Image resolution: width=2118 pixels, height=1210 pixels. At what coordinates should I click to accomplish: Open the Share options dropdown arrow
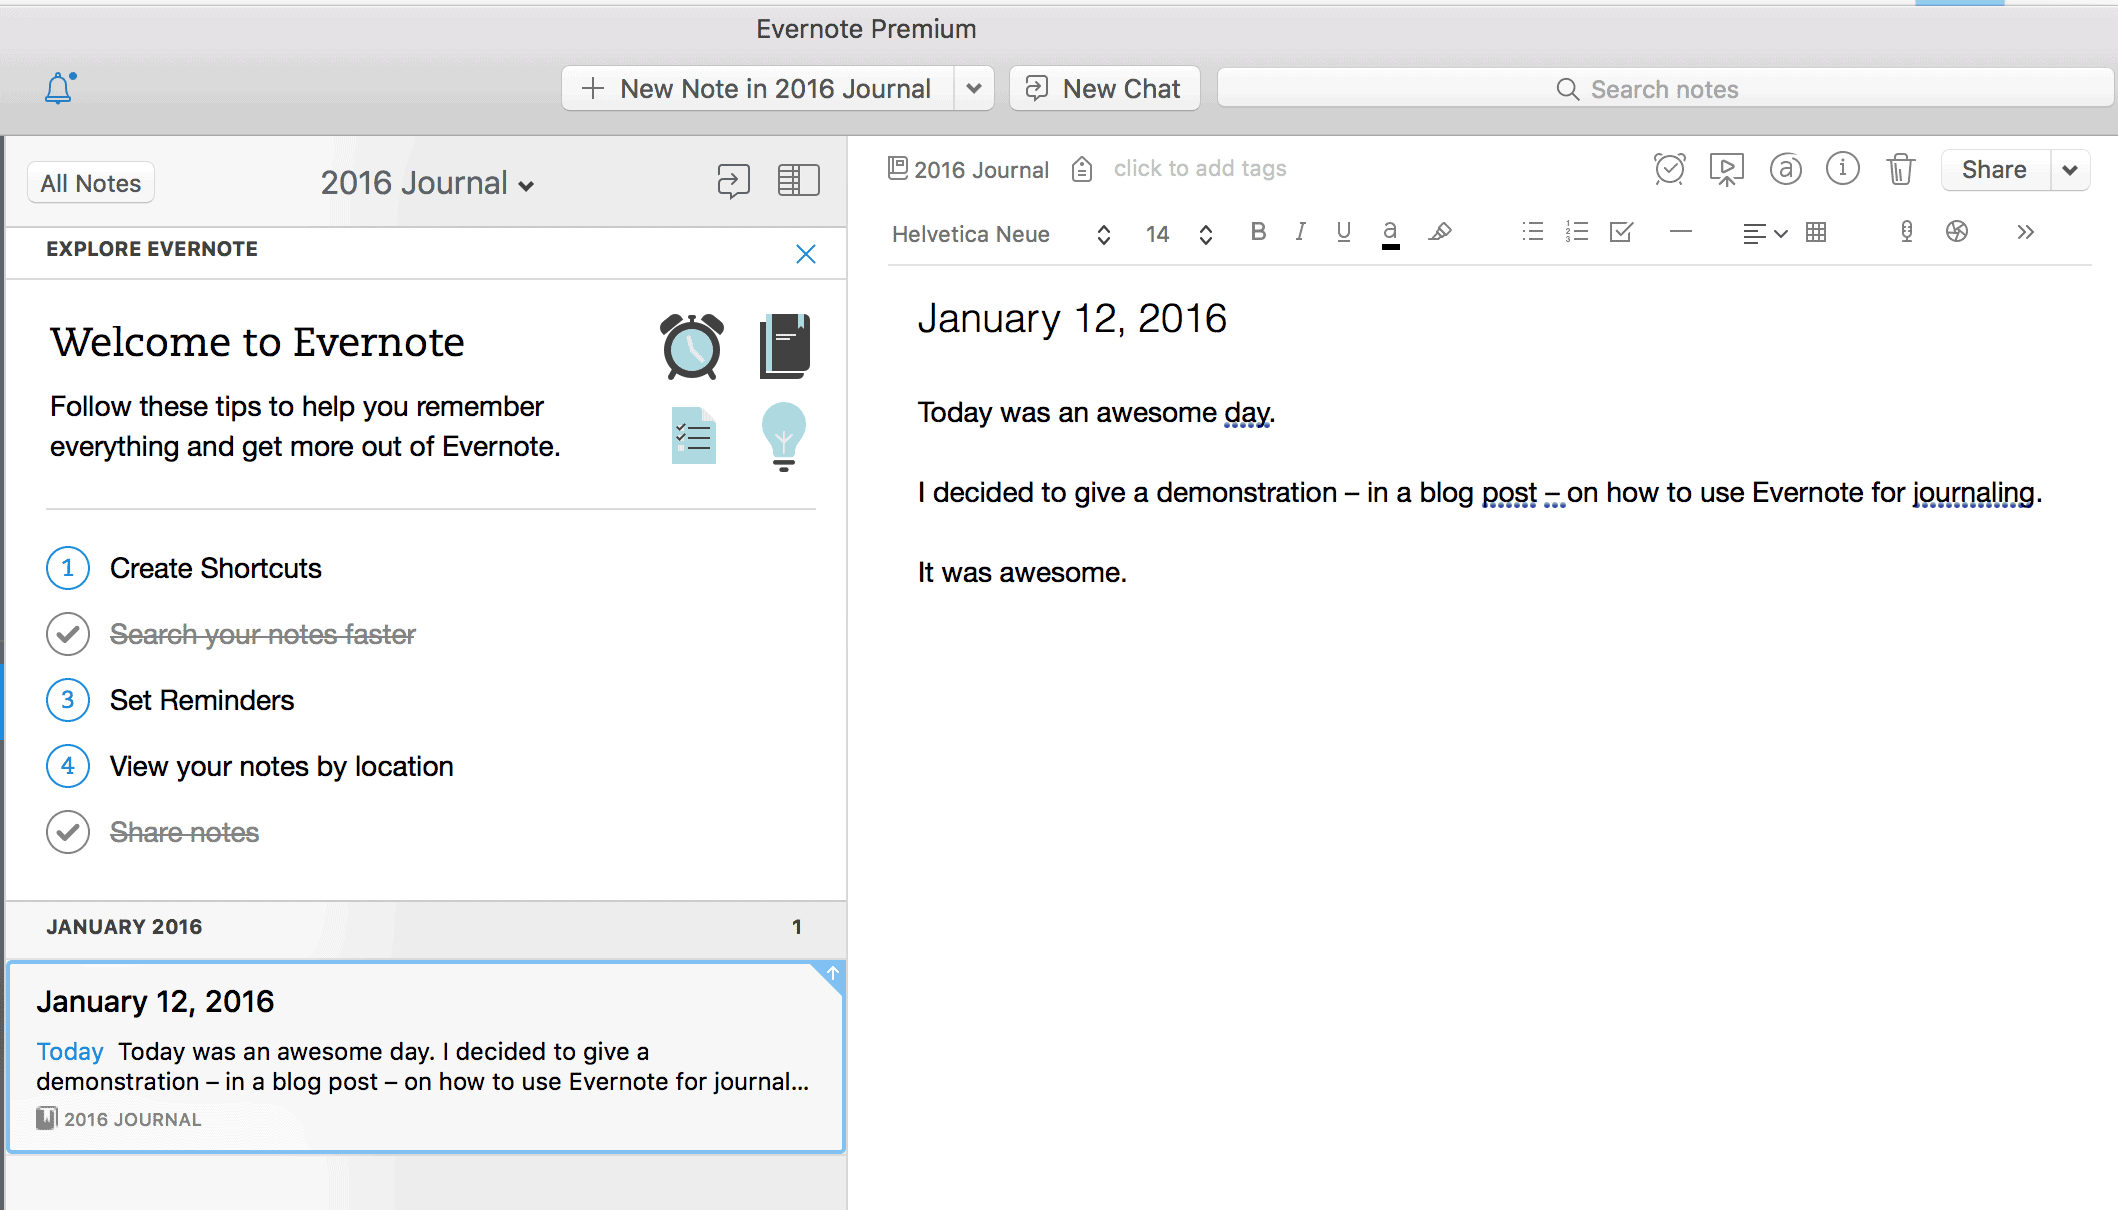point(2070,170)
